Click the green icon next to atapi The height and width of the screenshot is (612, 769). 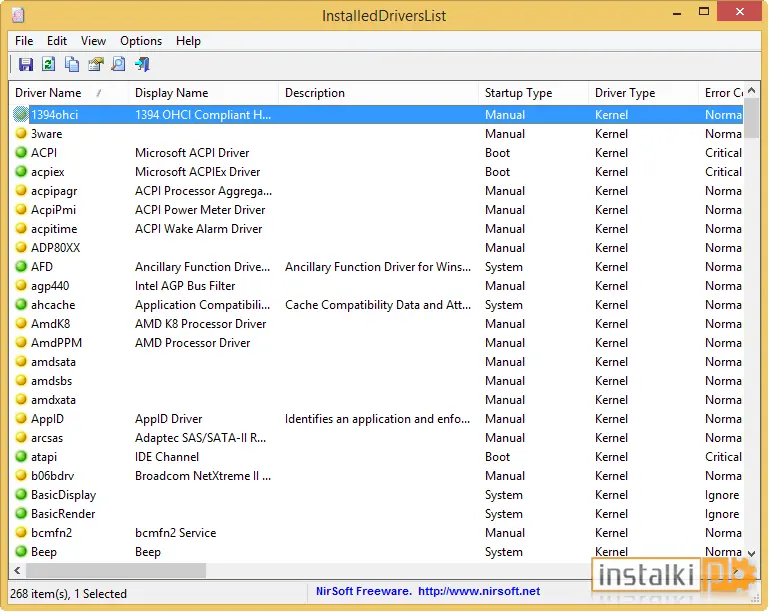pos(21,457)
